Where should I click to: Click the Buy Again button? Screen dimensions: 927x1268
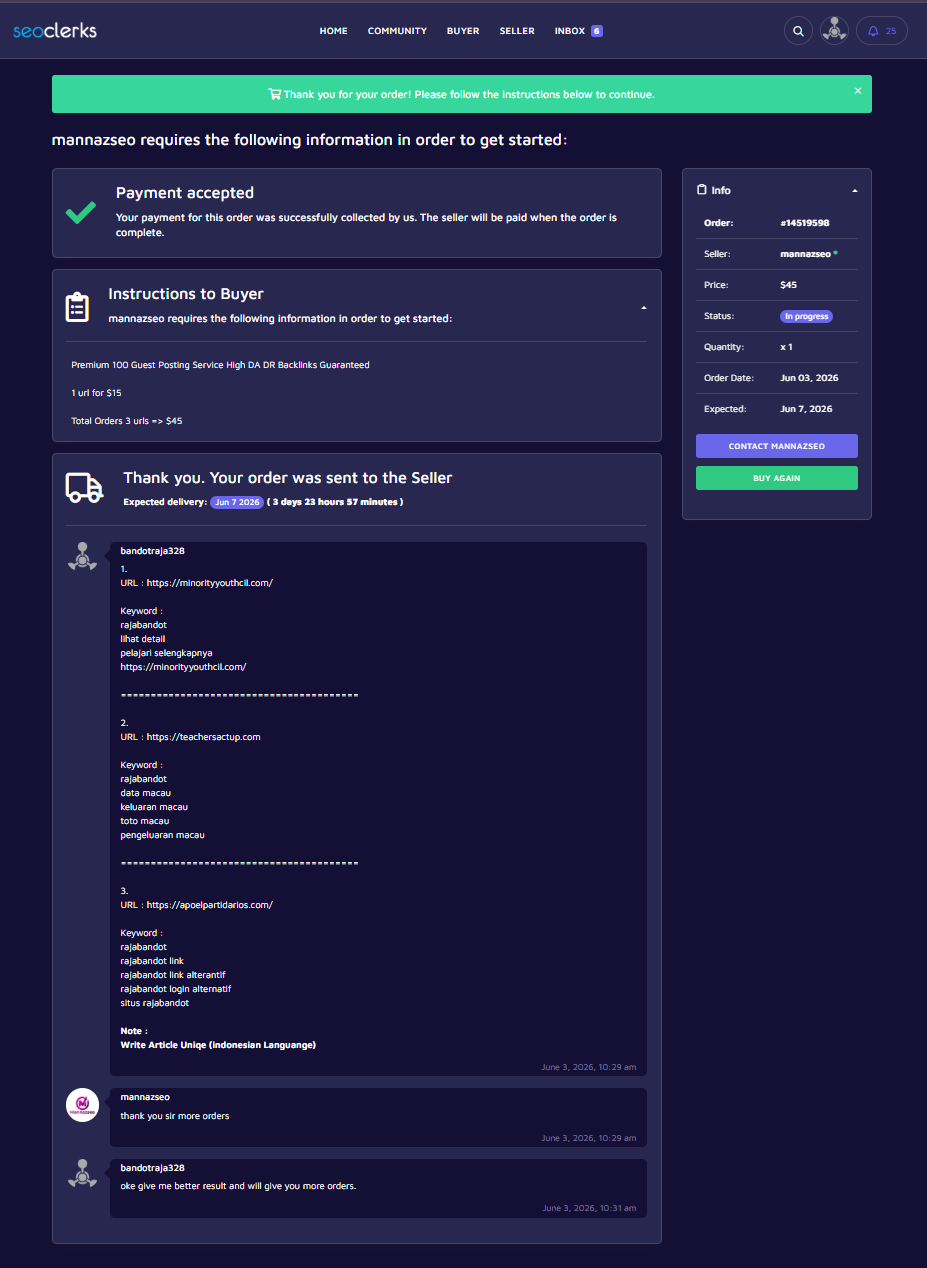pos(777,478)
